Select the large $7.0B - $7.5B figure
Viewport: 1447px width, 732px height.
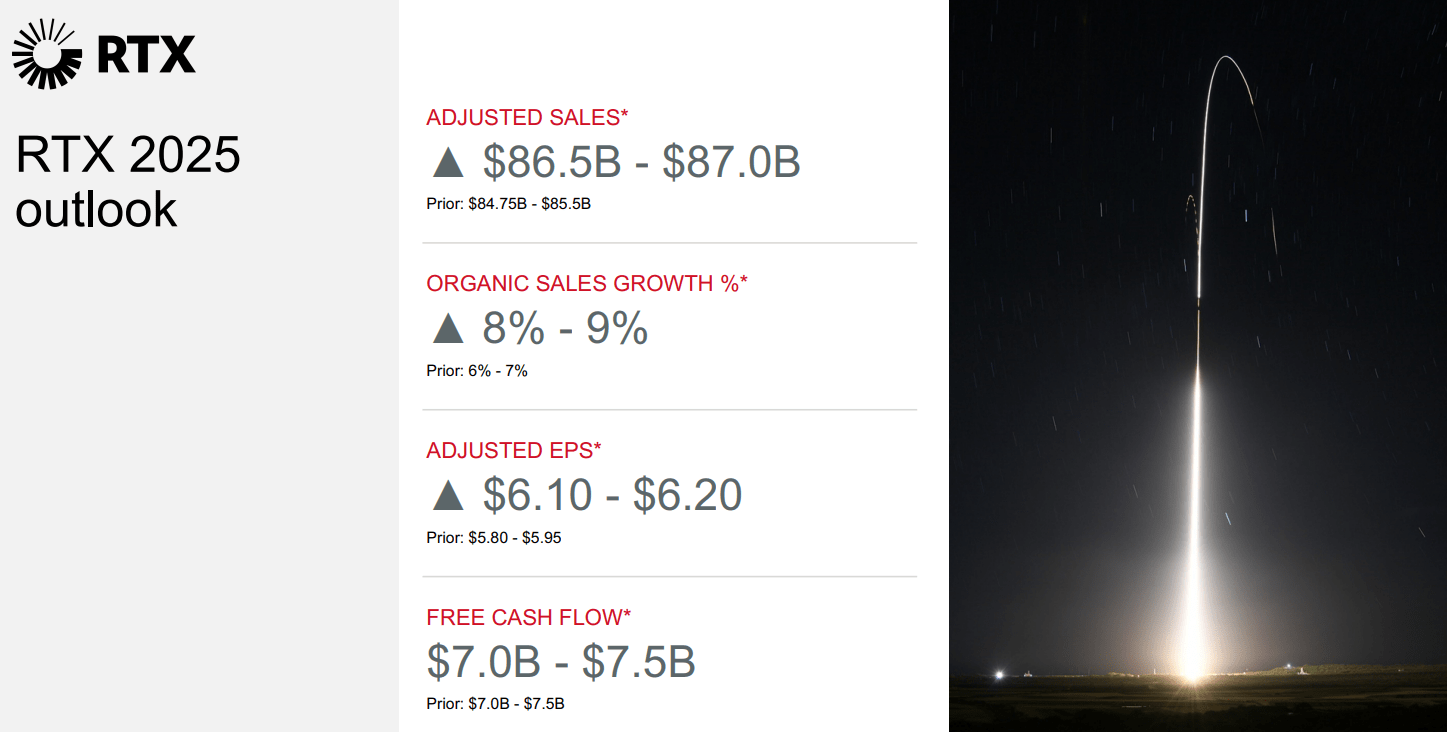[561, 662]
